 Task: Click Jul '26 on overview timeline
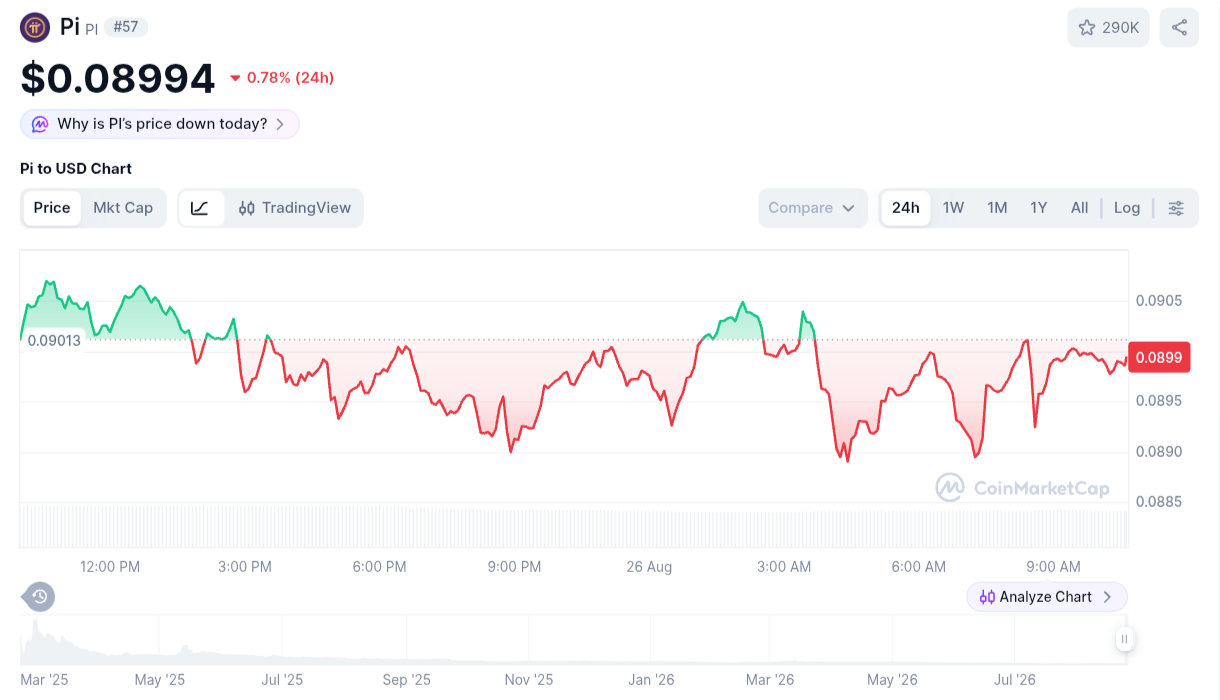pos(1015,680)
